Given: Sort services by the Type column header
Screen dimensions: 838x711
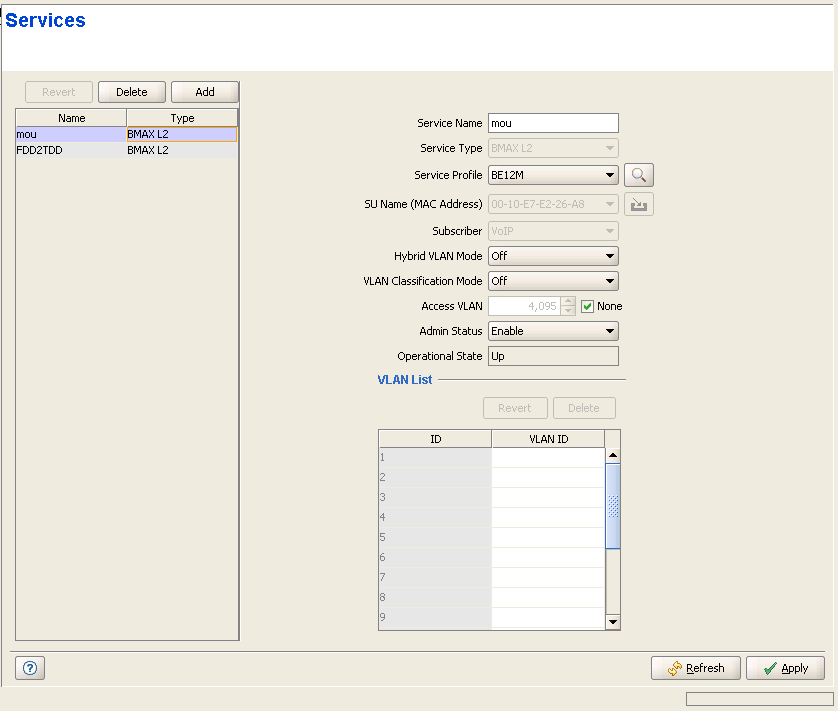Looking at the screenshot, I should [182, 118].
